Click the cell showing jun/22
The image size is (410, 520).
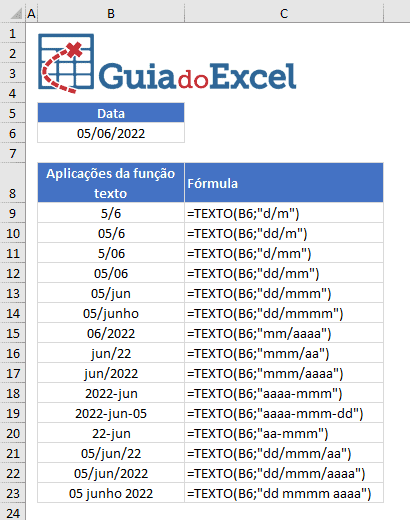tap(111, 353)
